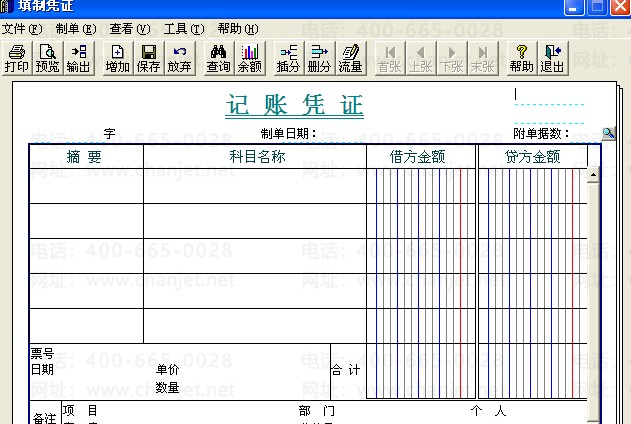
Task: Open voucher search via 查询 icon
Action: coord(219,58)
